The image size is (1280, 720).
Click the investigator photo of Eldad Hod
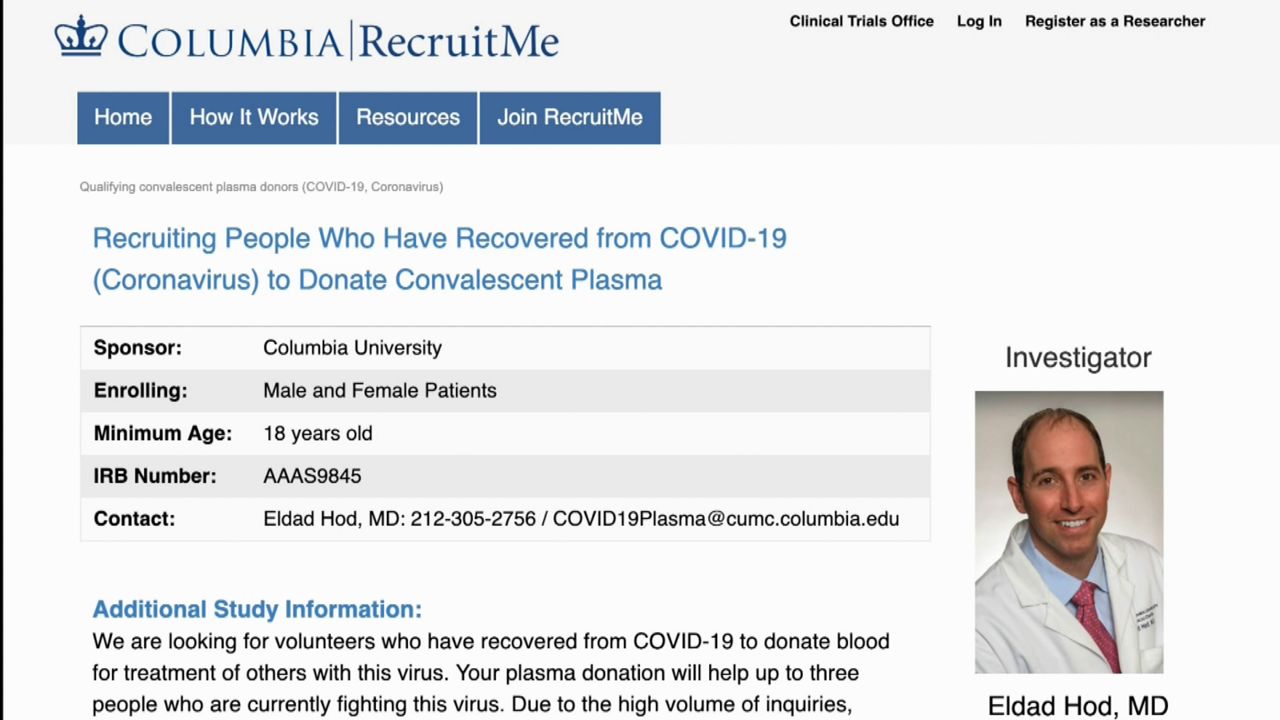pyautogui.click(x=1069, y=532)
